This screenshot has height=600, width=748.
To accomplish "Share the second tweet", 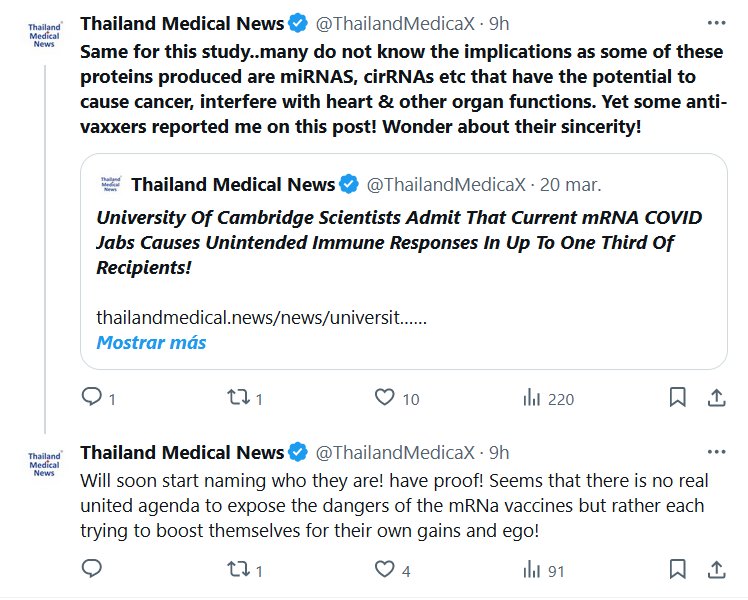I will (716, 570).
